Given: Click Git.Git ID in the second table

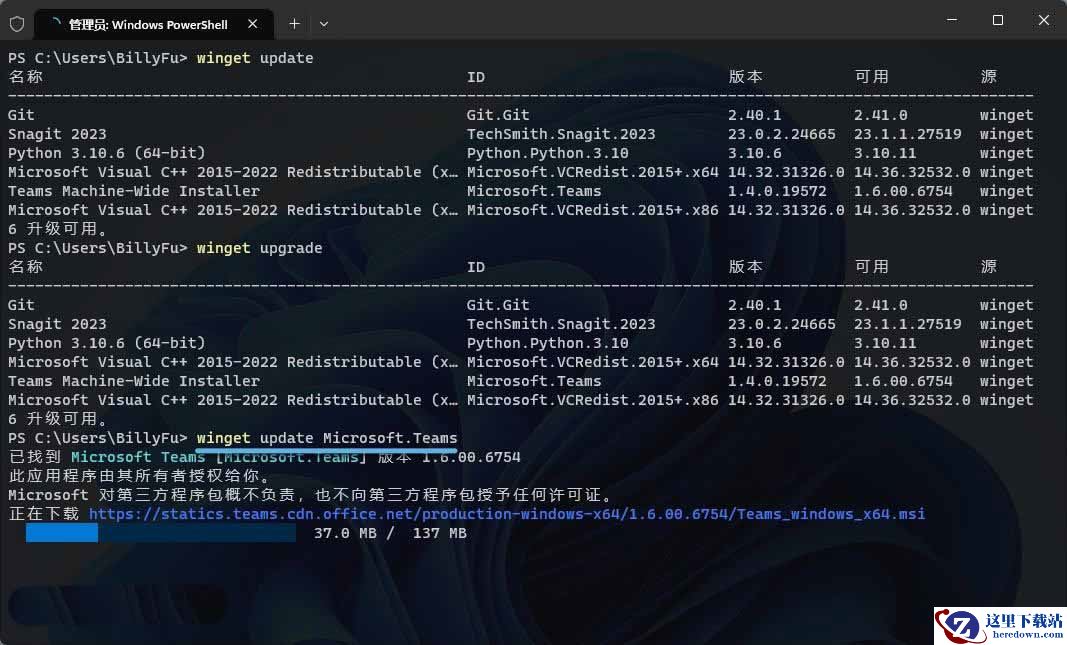Looking at the screenshot, I should click(x=498, y=305).
